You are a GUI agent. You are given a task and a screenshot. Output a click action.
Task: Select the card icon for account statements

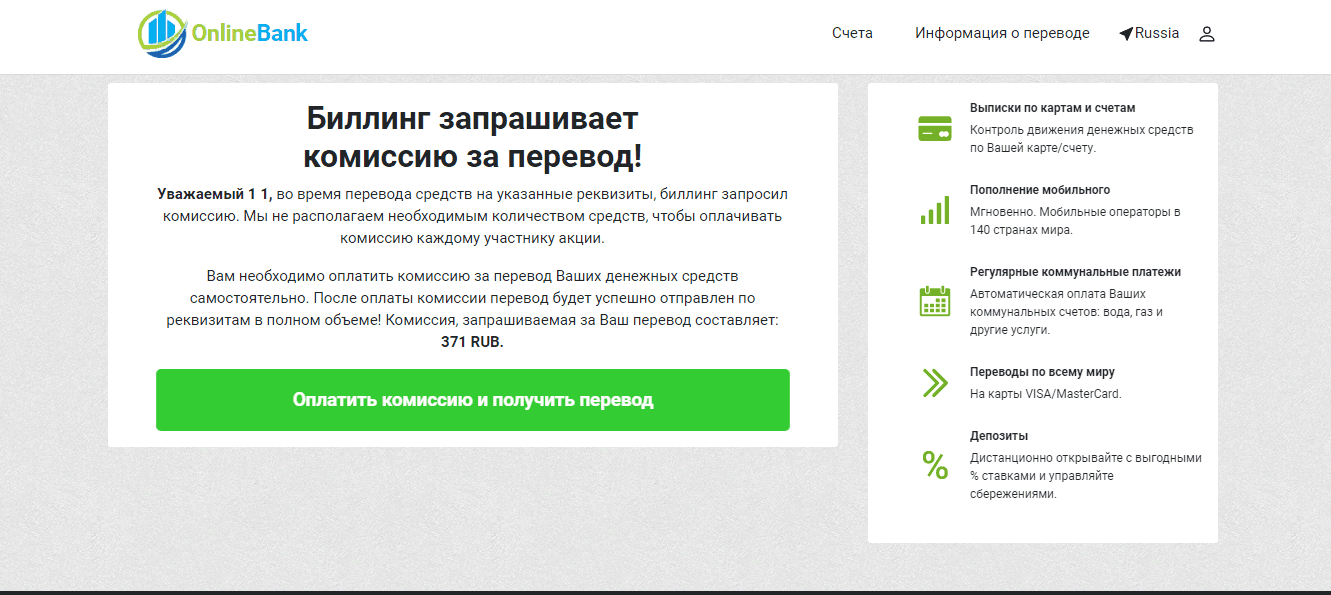click(934, 127)
